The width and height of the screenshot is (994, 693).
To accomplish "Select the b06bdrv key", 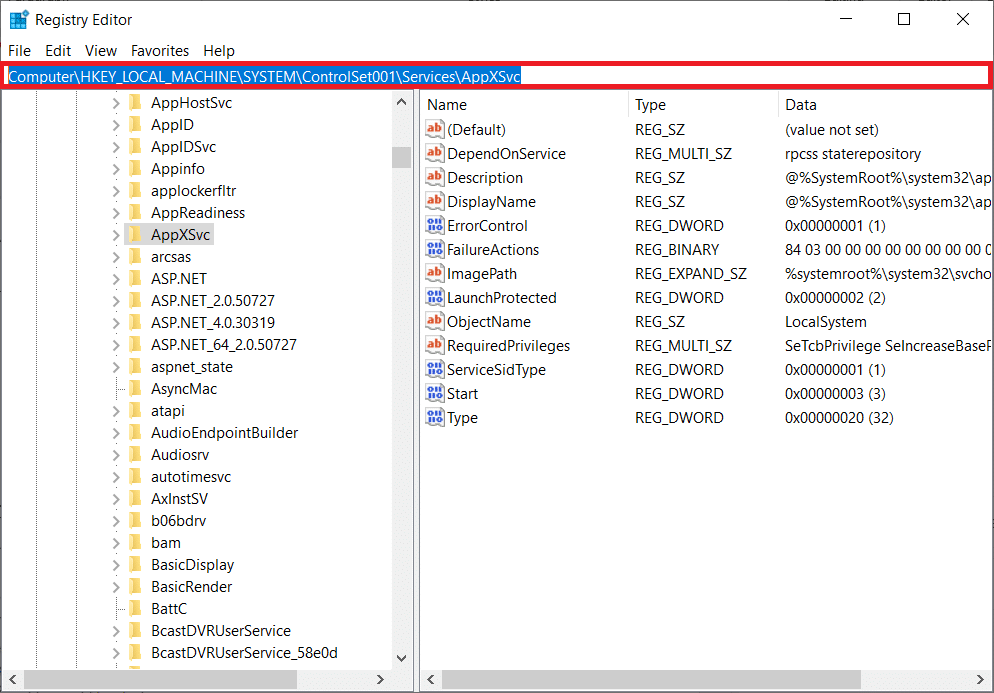I will coord(179,521).
